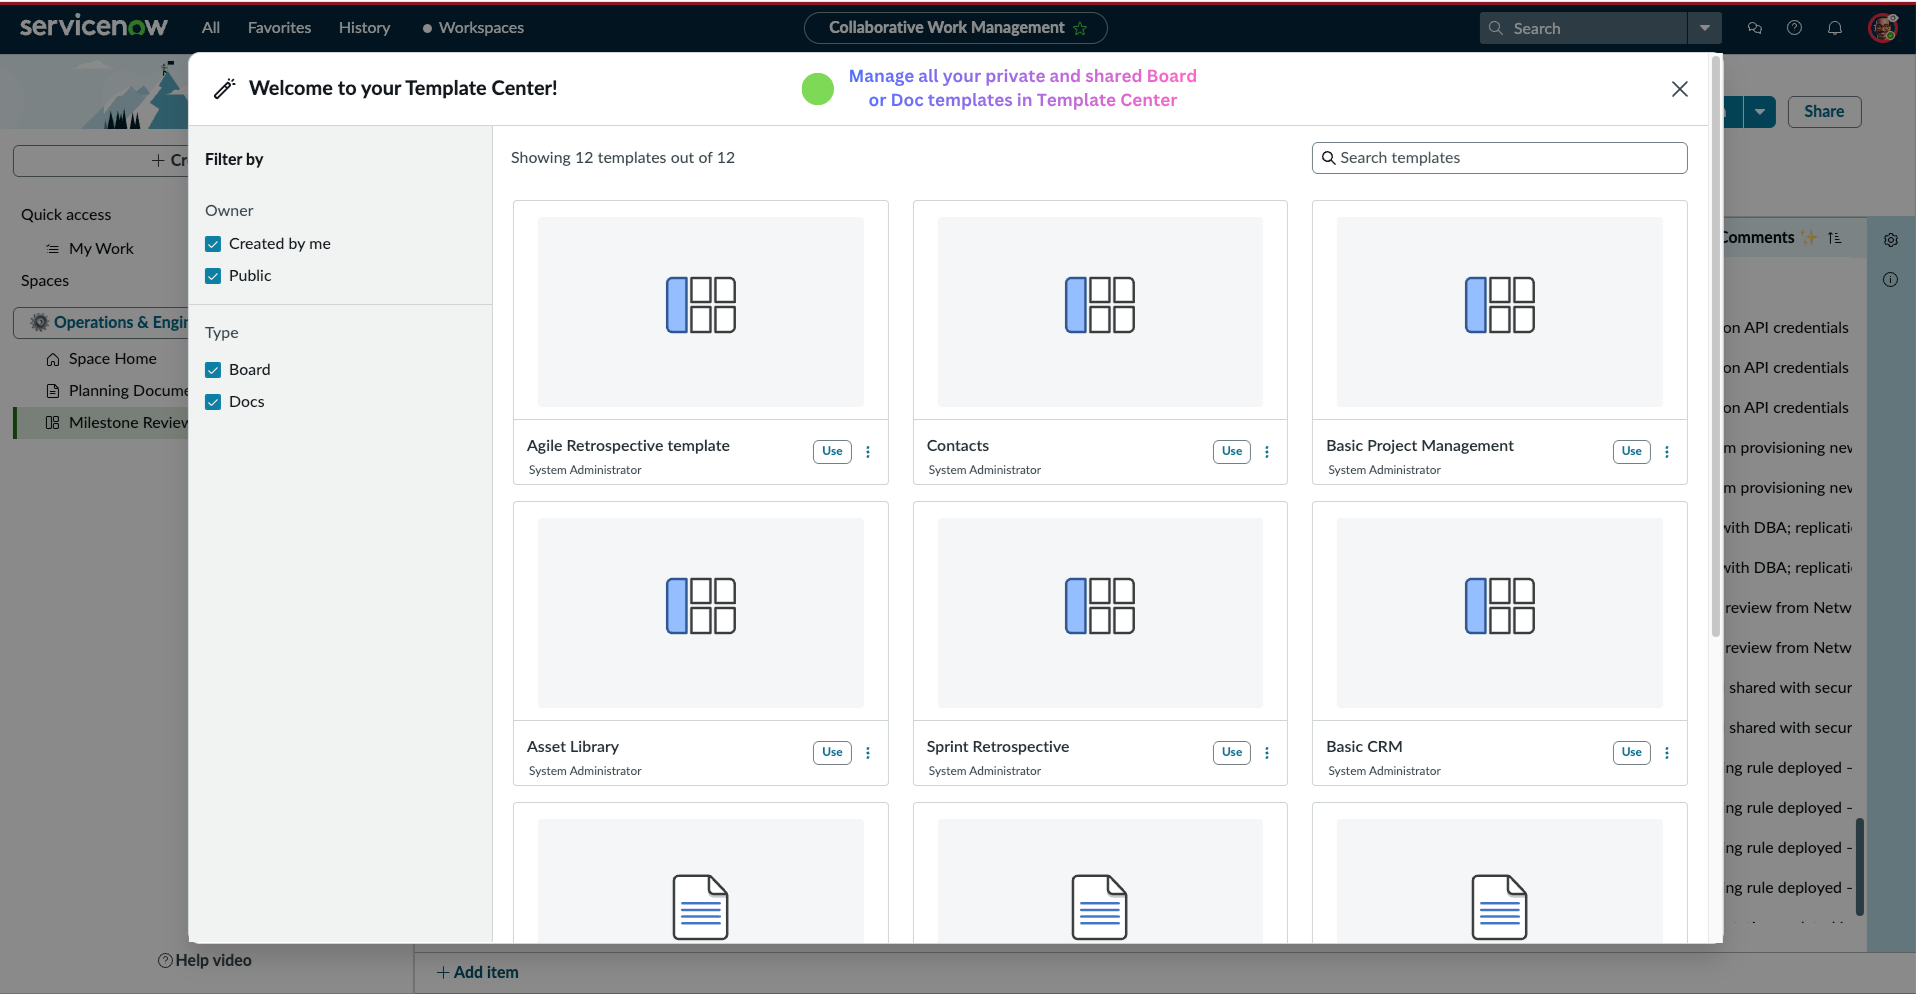Uncheck the Created by me filter
Screen dimensions: 1916x994
click(213, 244)
